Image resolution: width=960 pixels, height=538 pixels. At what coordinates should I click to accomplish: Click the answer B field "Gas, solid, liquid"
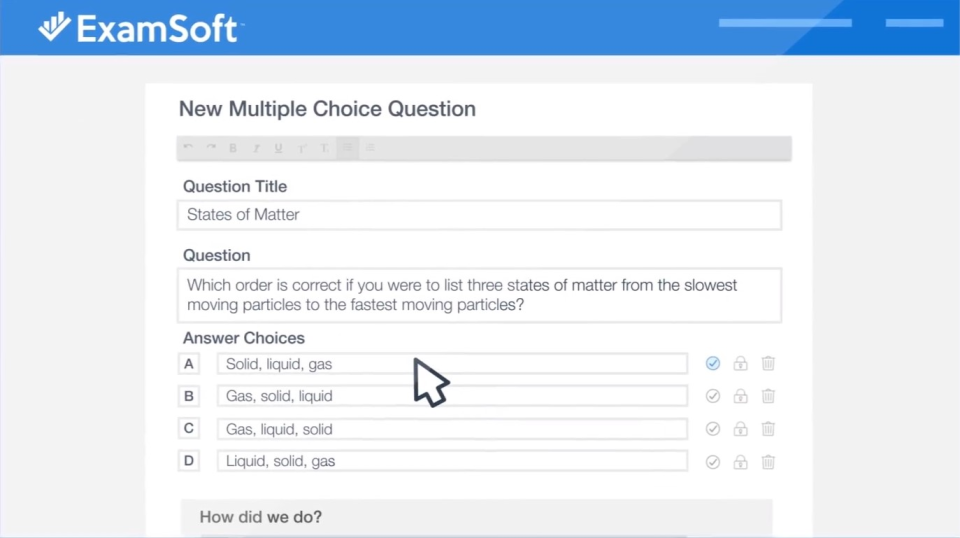452,396
